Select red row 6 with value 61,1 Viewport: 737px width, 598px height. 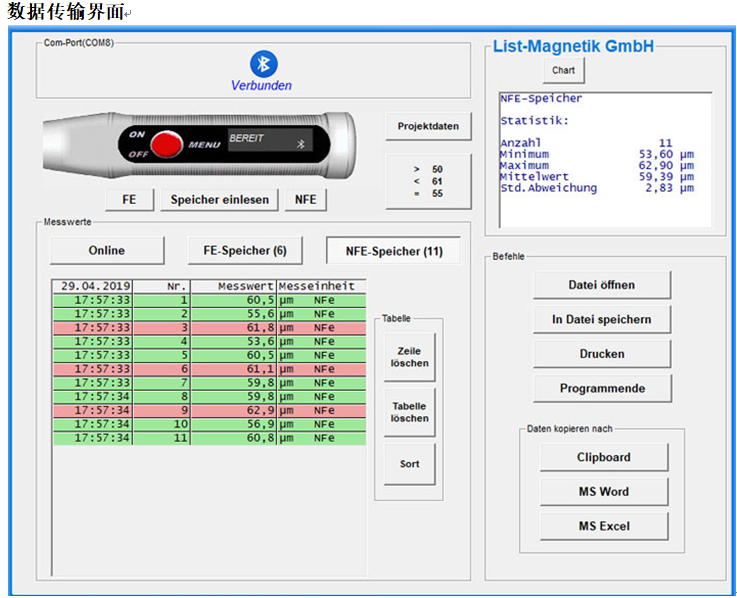click(210, 369)
